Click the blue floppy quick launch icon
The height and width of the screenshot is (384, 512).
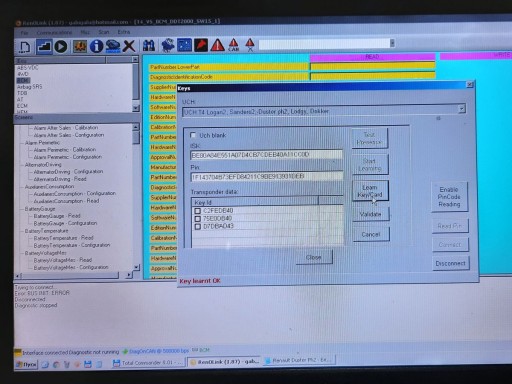coord(88,364)
